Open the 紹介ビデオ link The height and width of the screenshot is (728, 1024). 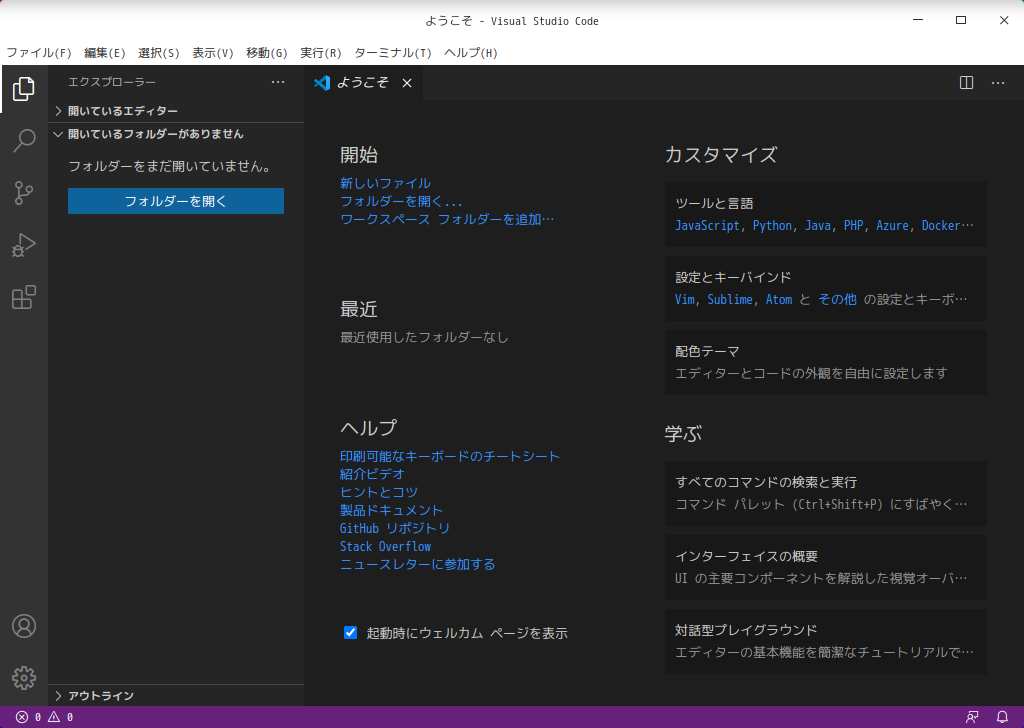[x=372, y=474]
